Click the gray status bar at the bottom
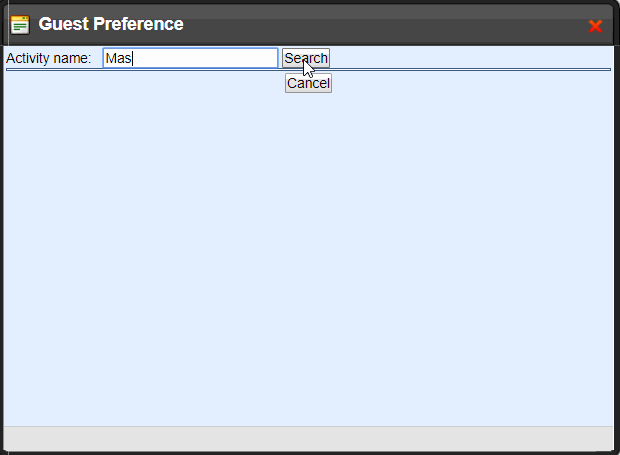 tap(308, 438)
